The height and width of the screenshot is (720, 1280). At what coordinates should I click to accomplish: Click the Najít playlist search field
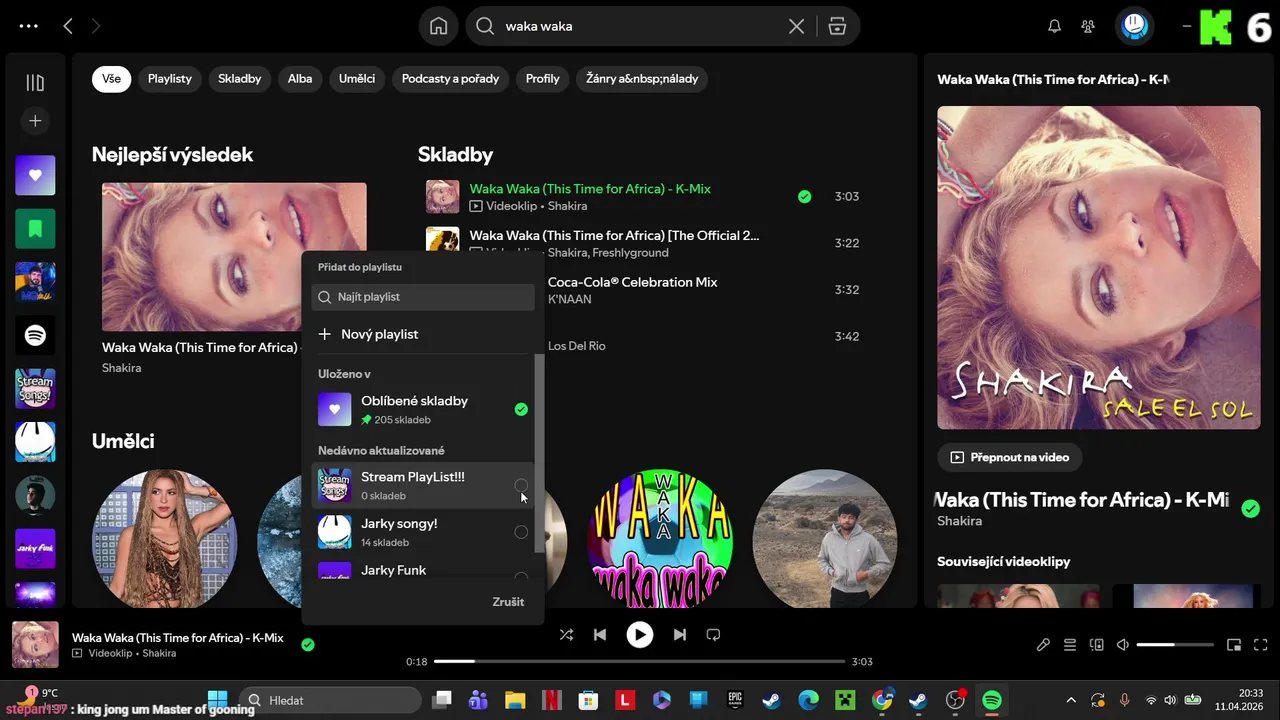pos(423,297)
